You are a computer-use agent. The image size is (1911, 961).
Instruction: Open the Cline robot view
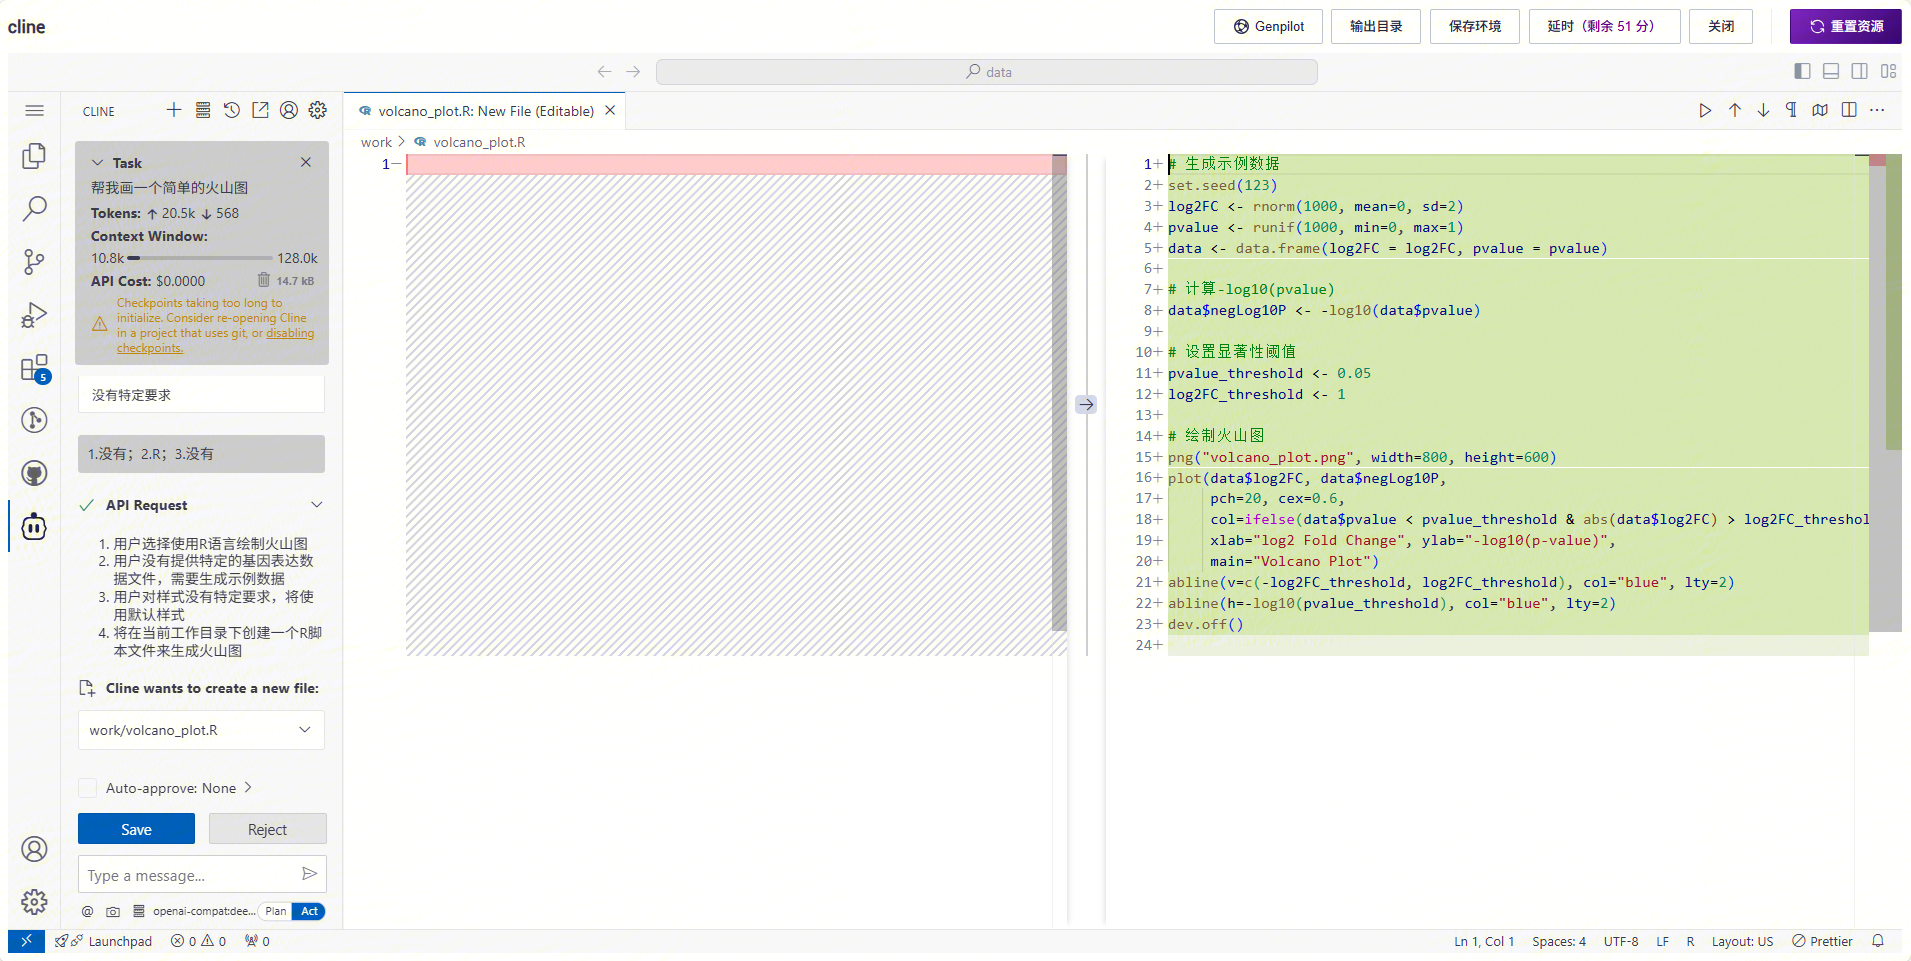point(34,526)
